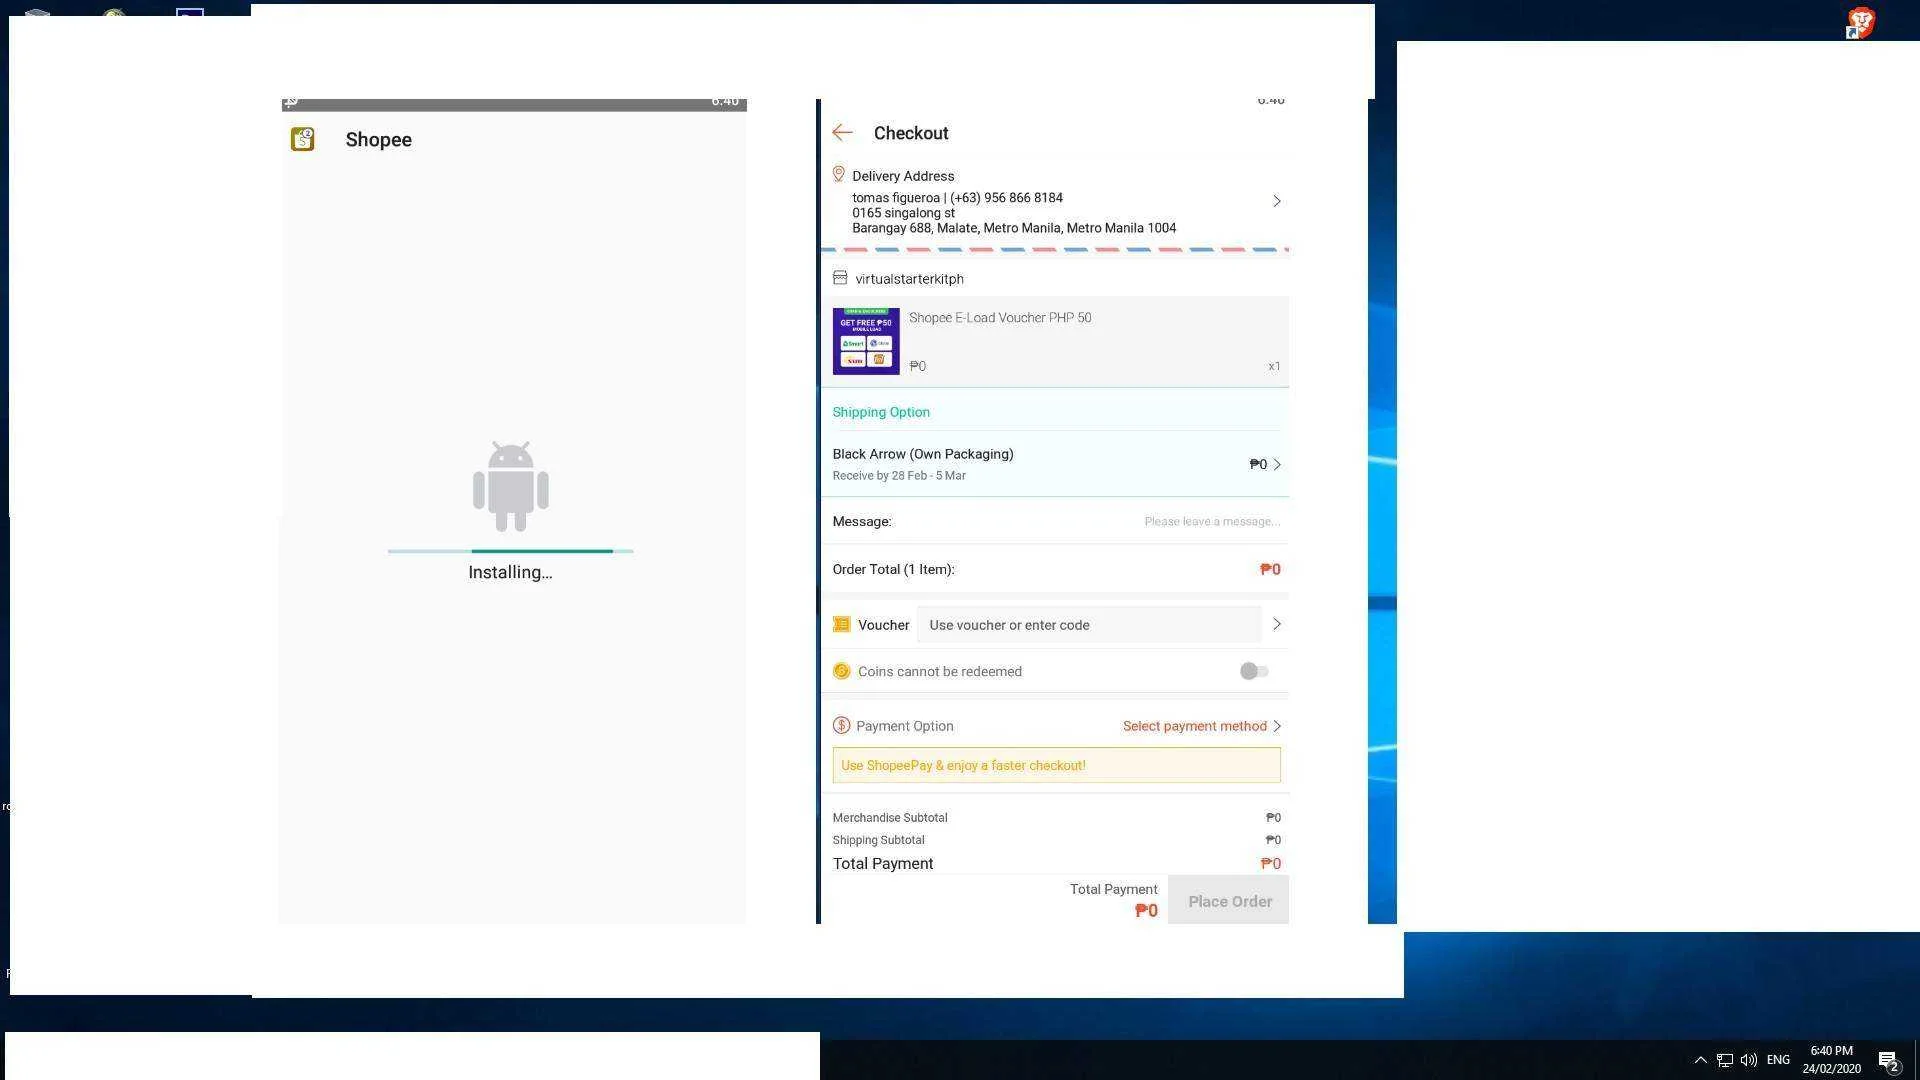Viewport: 1920px width, 1080px height.
Task: Toggle the coins redemption switch
Action: click(x=1254, y=671)
